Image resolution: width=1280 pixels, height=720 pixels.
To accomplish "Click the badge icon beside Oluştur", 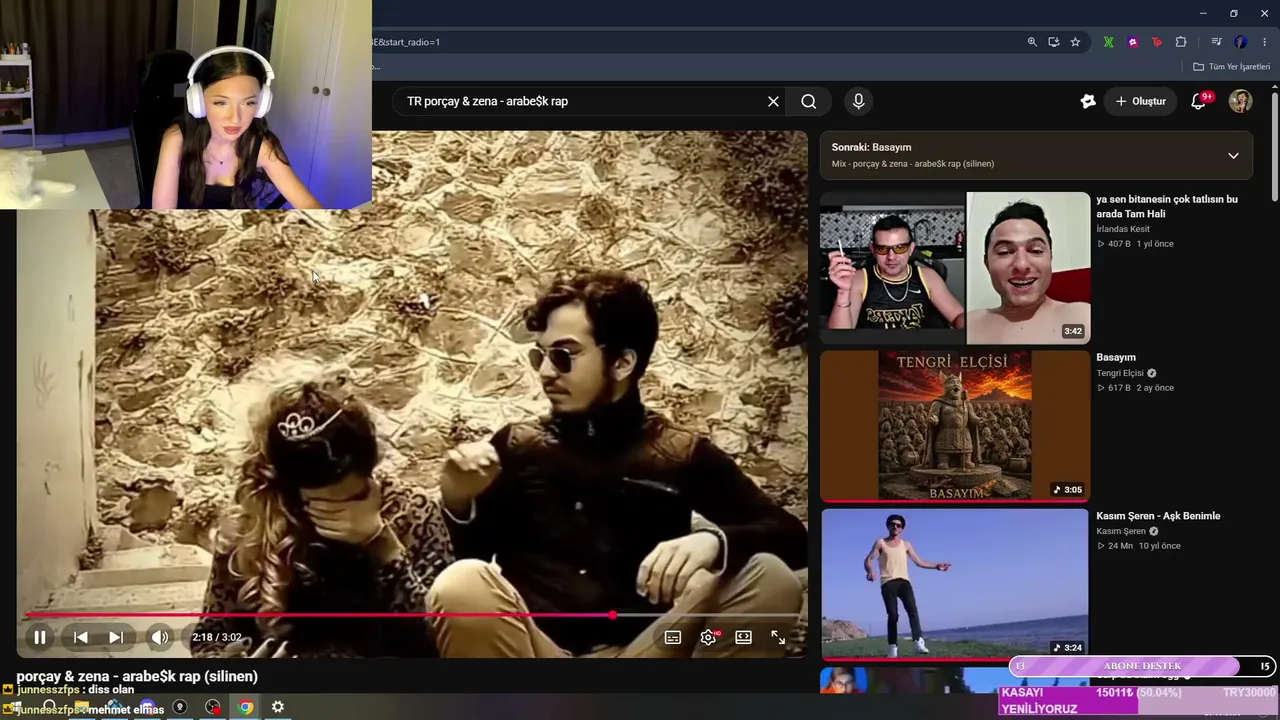I will [x=1088, y=101].
